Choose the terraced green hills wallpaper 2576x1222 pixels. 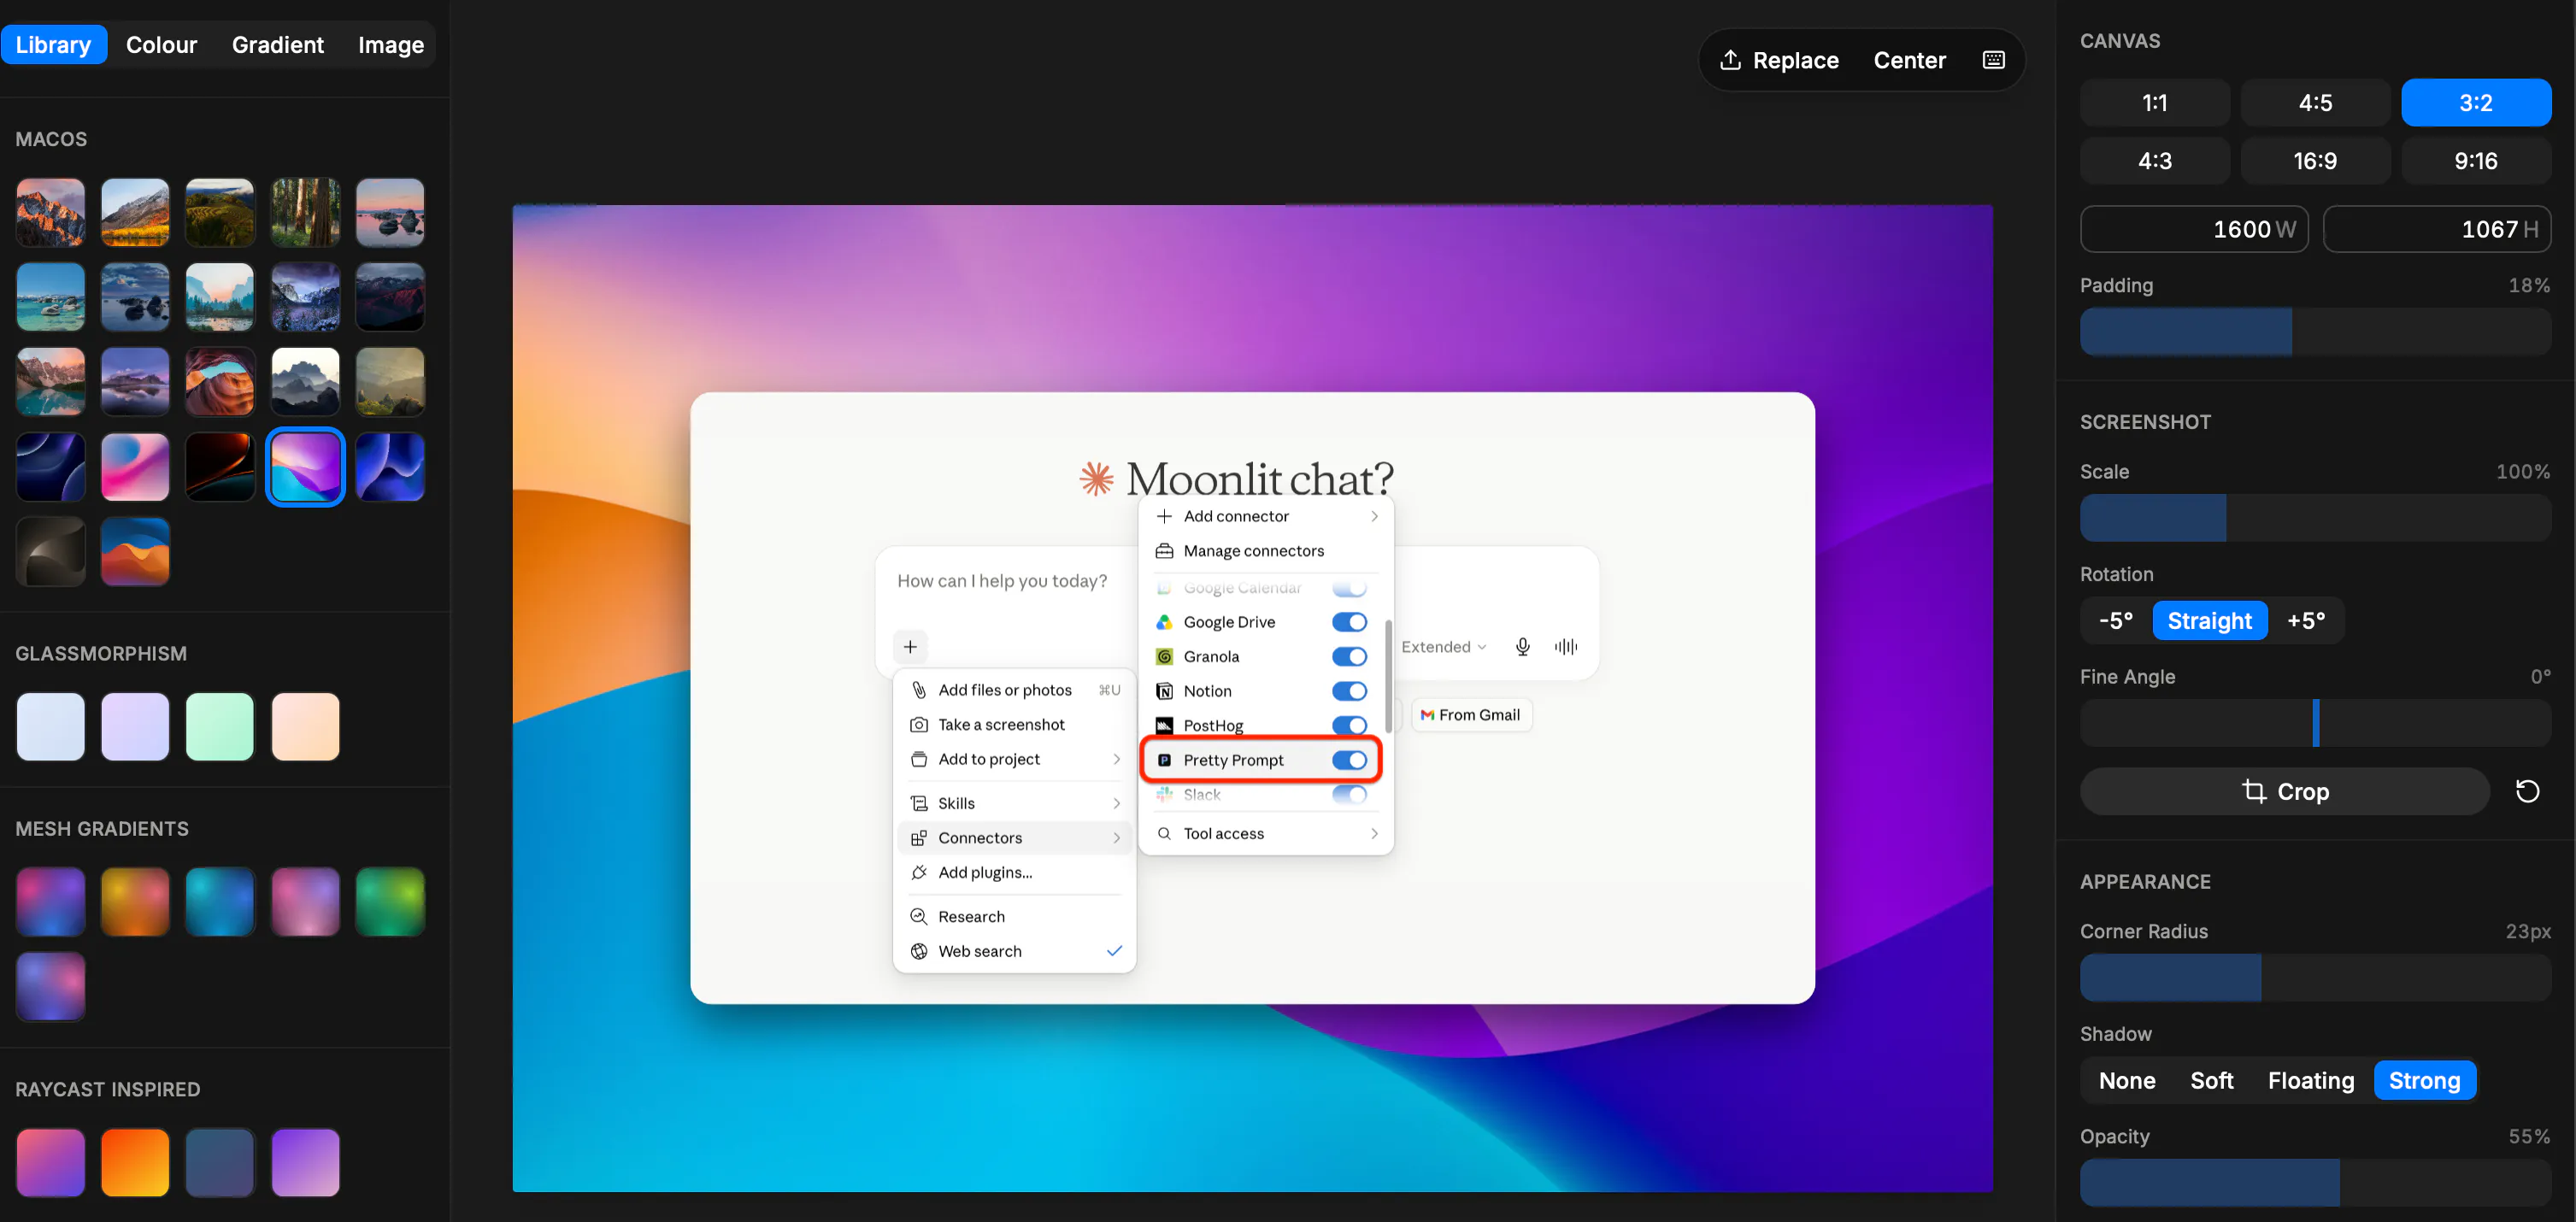coord(220,212)
